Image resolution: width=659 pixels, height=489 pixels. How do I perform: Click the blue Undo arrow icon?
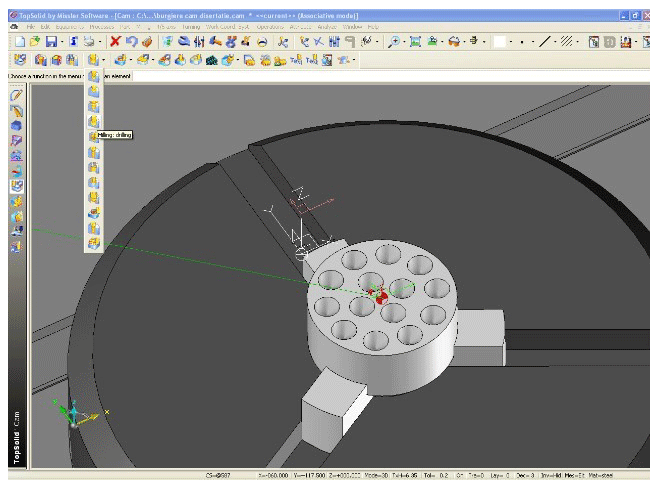pyautogui.click(x=132, y=42)
